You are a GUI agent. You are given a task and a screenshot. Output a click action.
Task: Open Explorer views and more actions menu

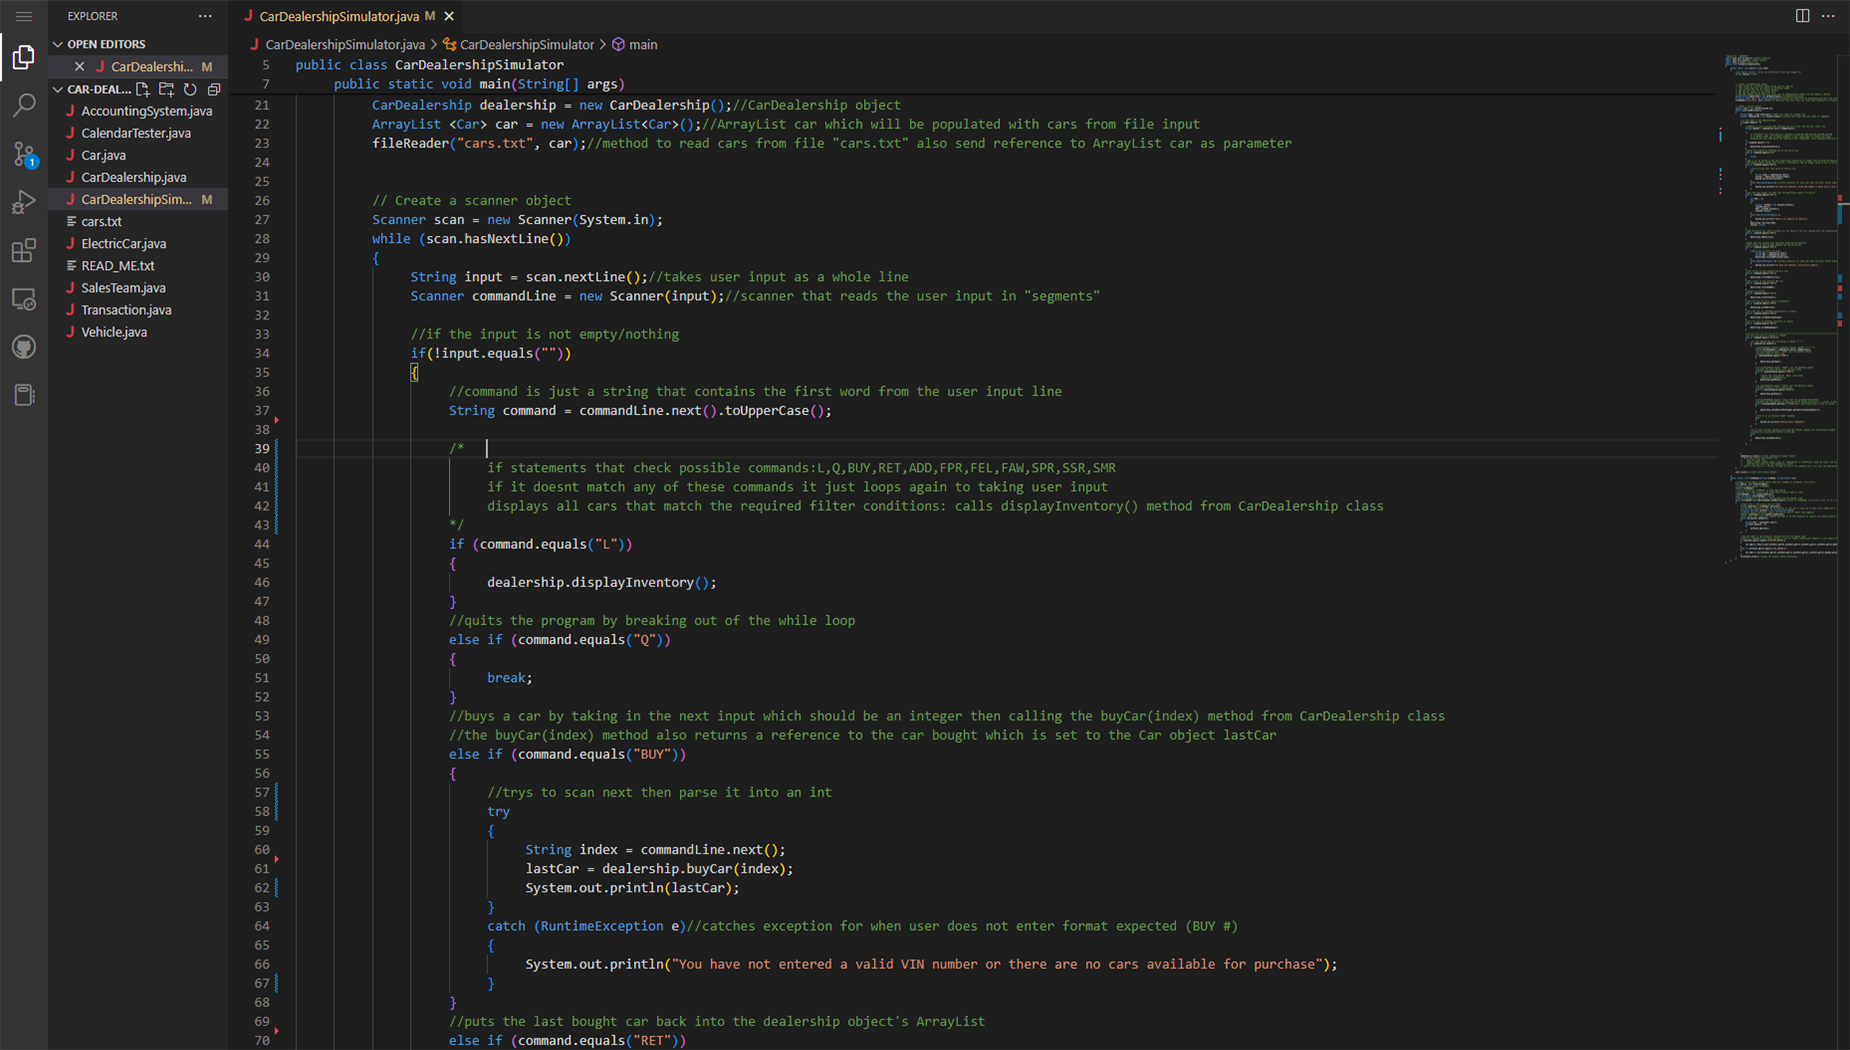tap(205, 16)
